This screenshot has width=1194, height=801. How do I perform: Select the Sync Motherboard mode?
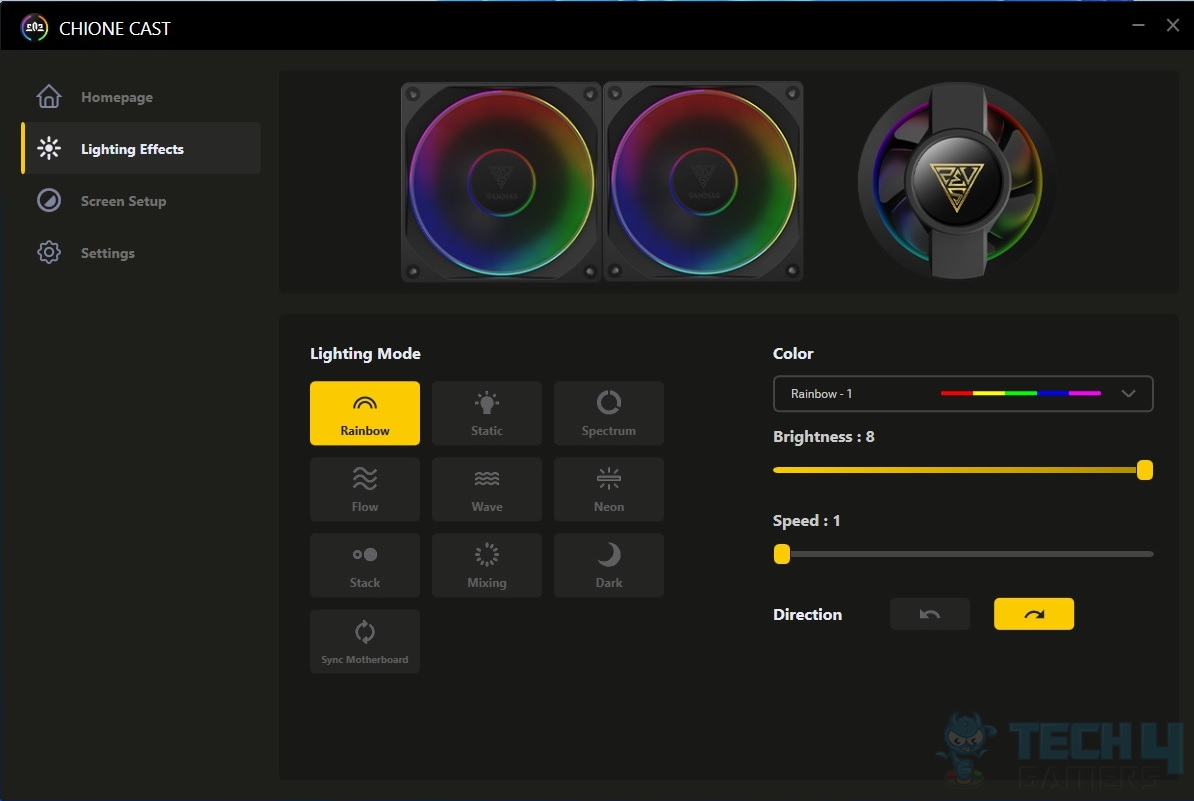tap(365, 642)
